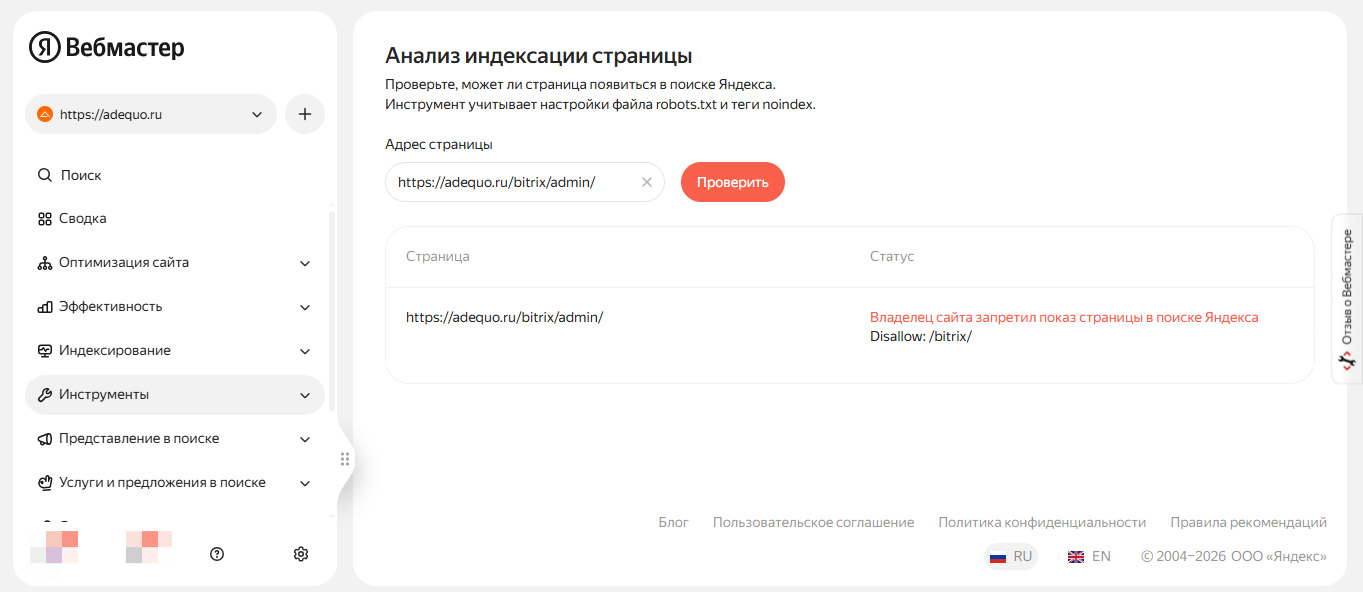This screenshot has height=592, width=1363.
Task: Click the Проверить button
Action: [733, 182]
